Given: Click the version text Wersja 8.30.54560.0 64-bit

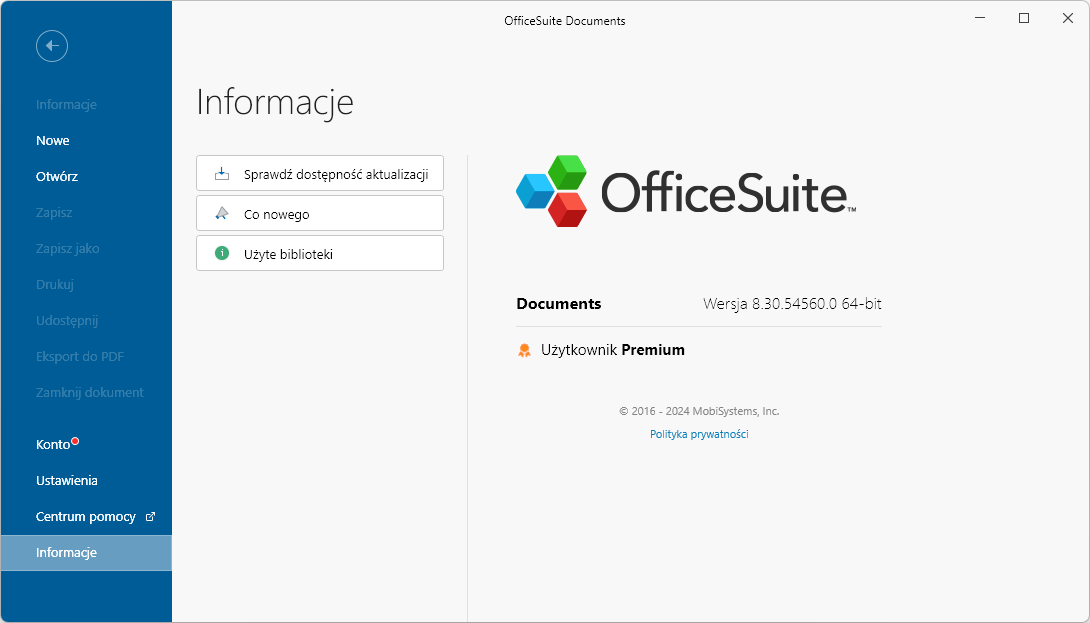Looking at the screenshot, I should point(792,304).
